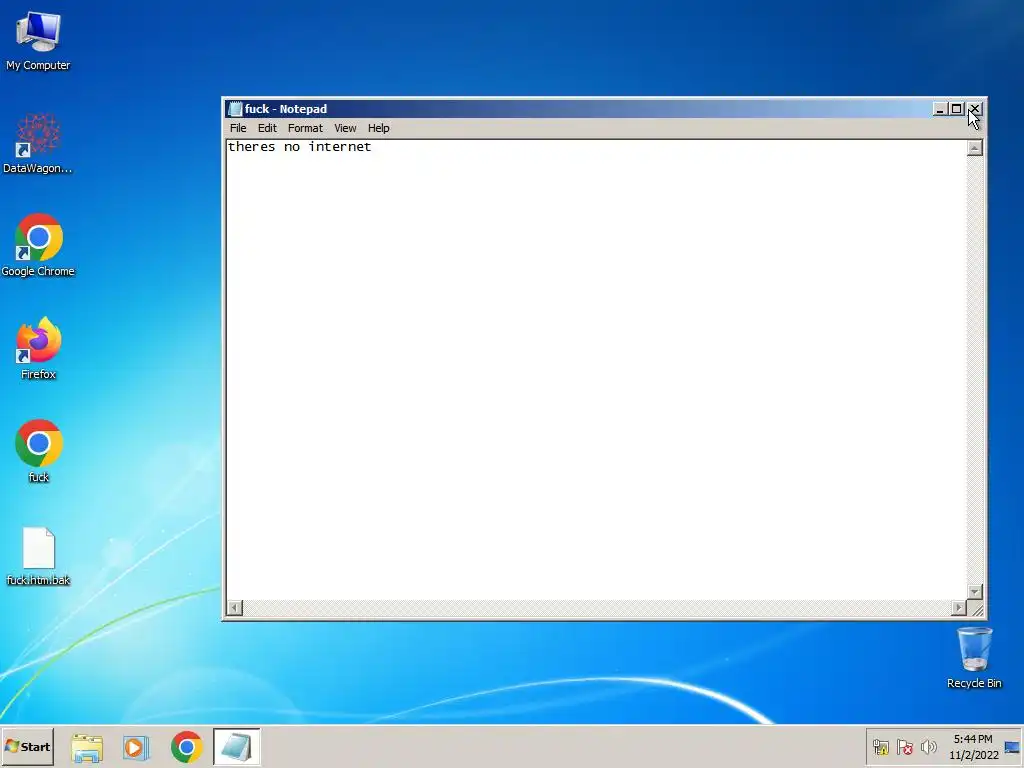Close the Notepad window
The height and width of the screenshot is (768, 1024).
974,109
